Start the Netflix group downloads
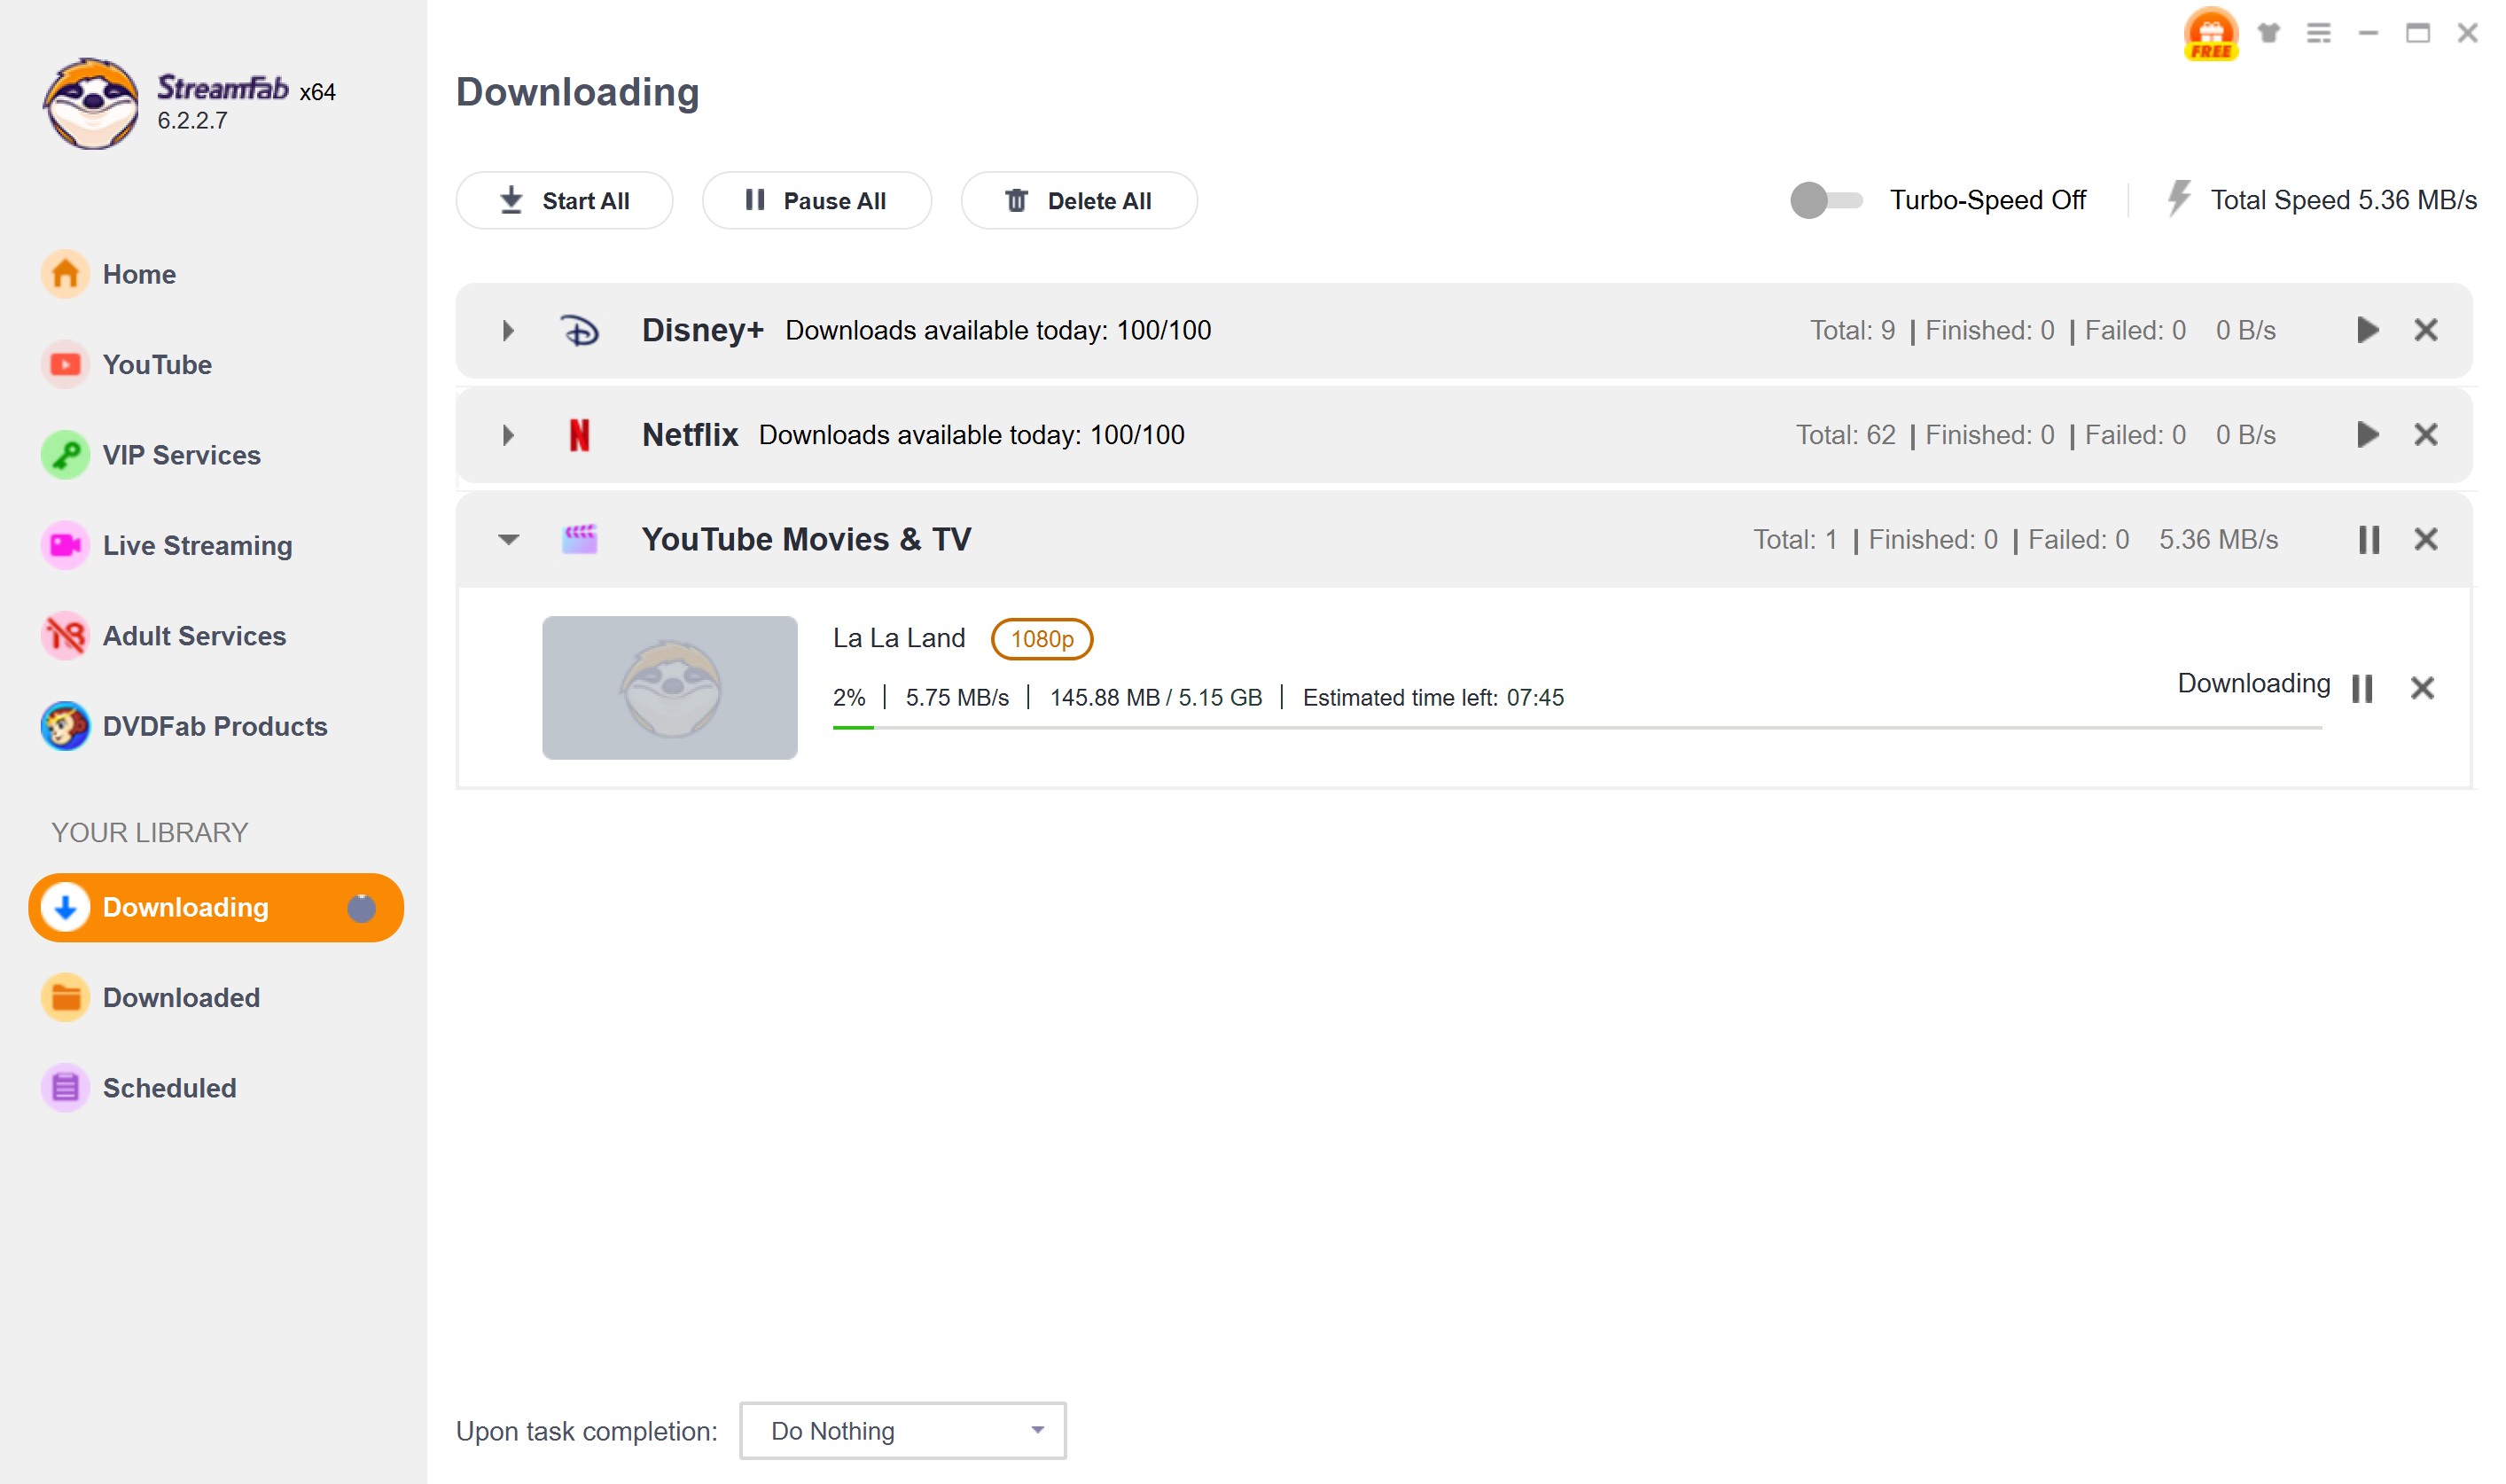Viewport: 2506px width, 1484px height. [x=2367, y=435]
